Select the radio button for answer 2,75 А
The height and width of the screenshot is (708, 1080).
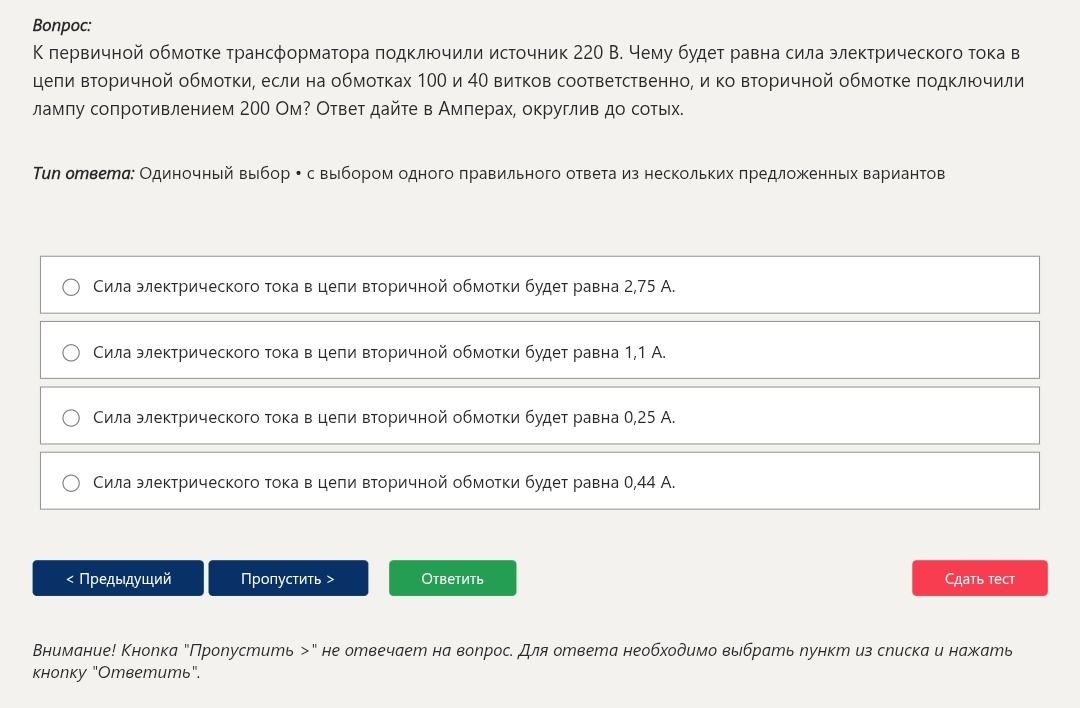point(71,287)
